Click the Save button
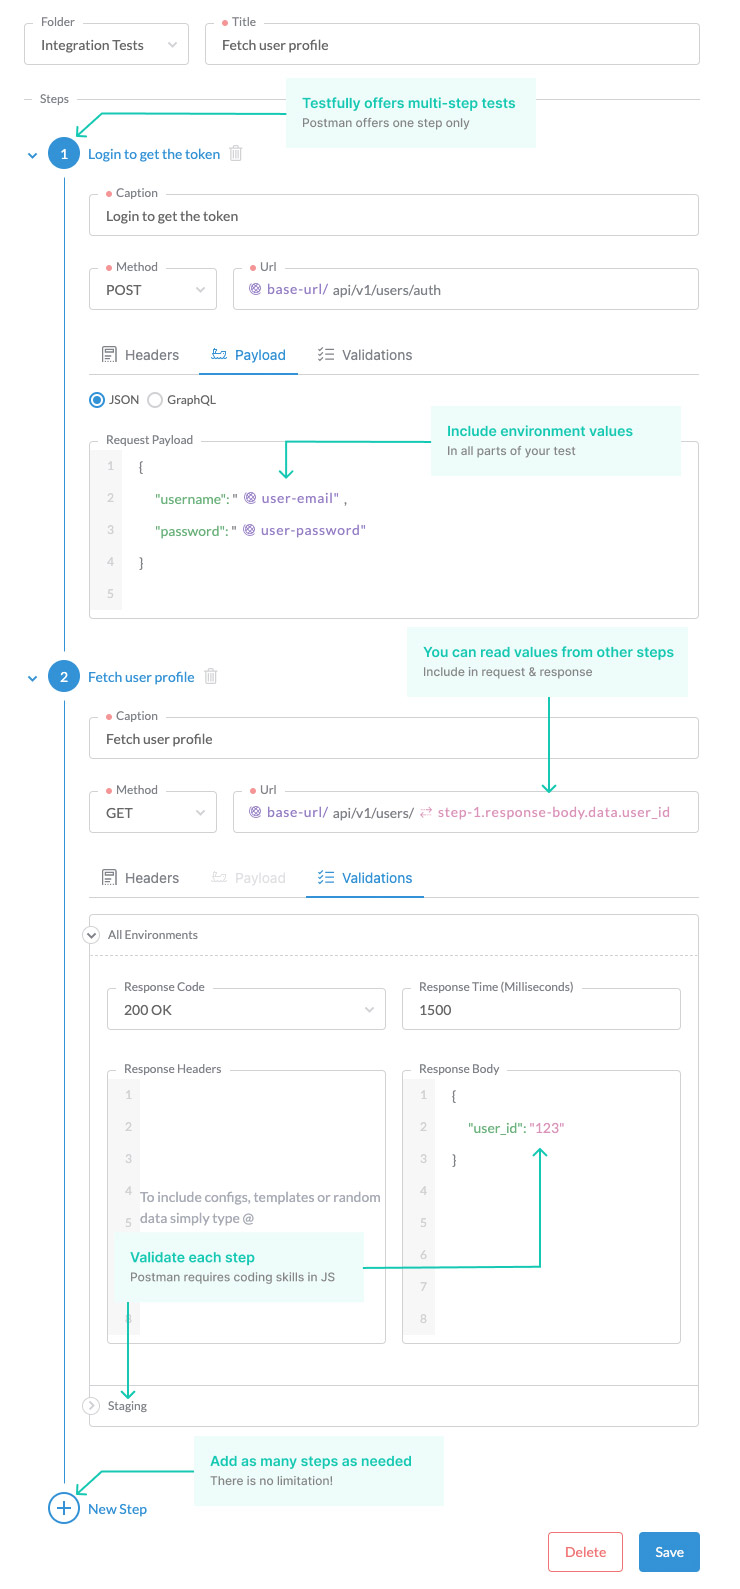The image size is (740, 1589). [x=669, y=1552]
